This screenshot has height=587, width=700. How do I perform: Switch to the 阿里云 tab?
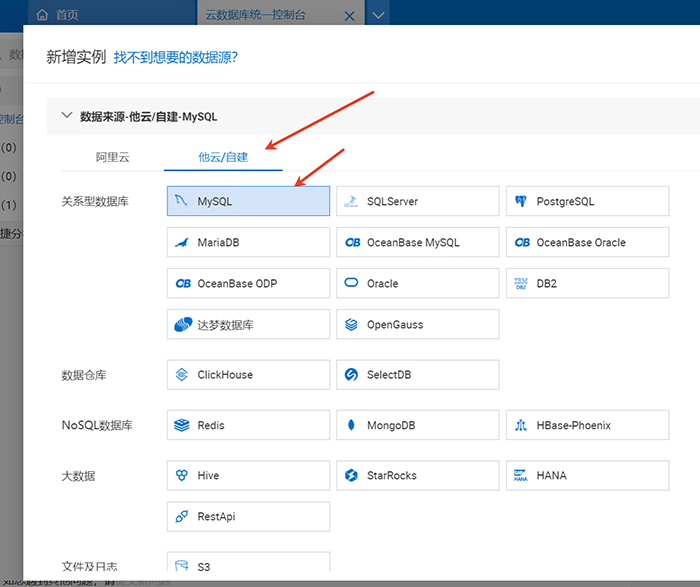(x=112, y=157)
